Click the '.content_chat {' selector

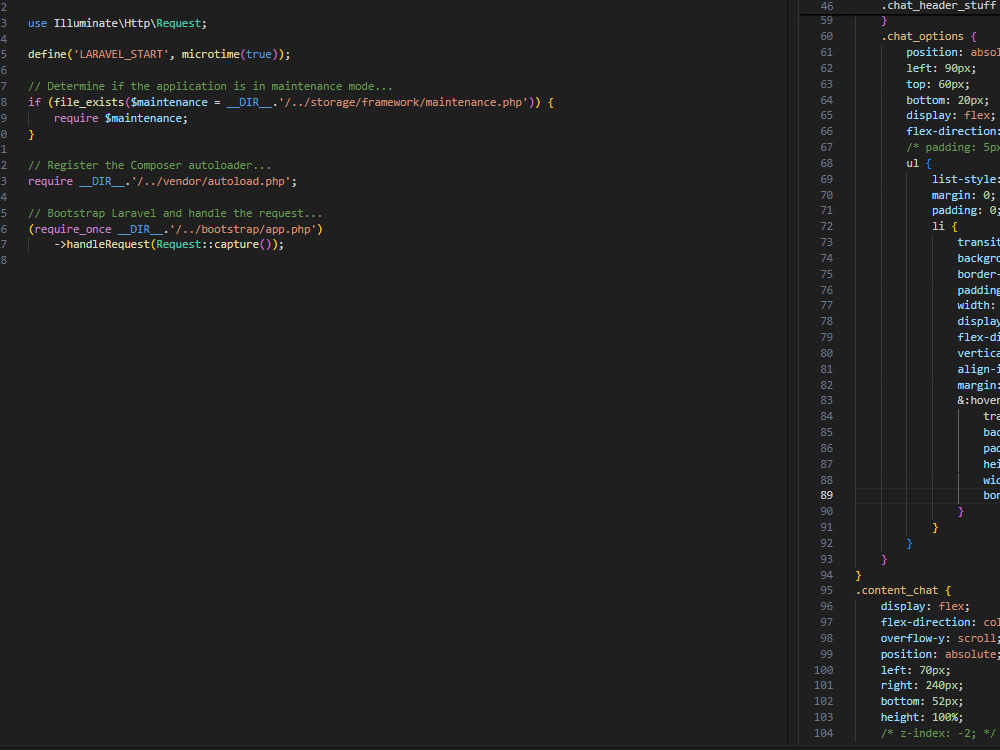tap(903, 591)
